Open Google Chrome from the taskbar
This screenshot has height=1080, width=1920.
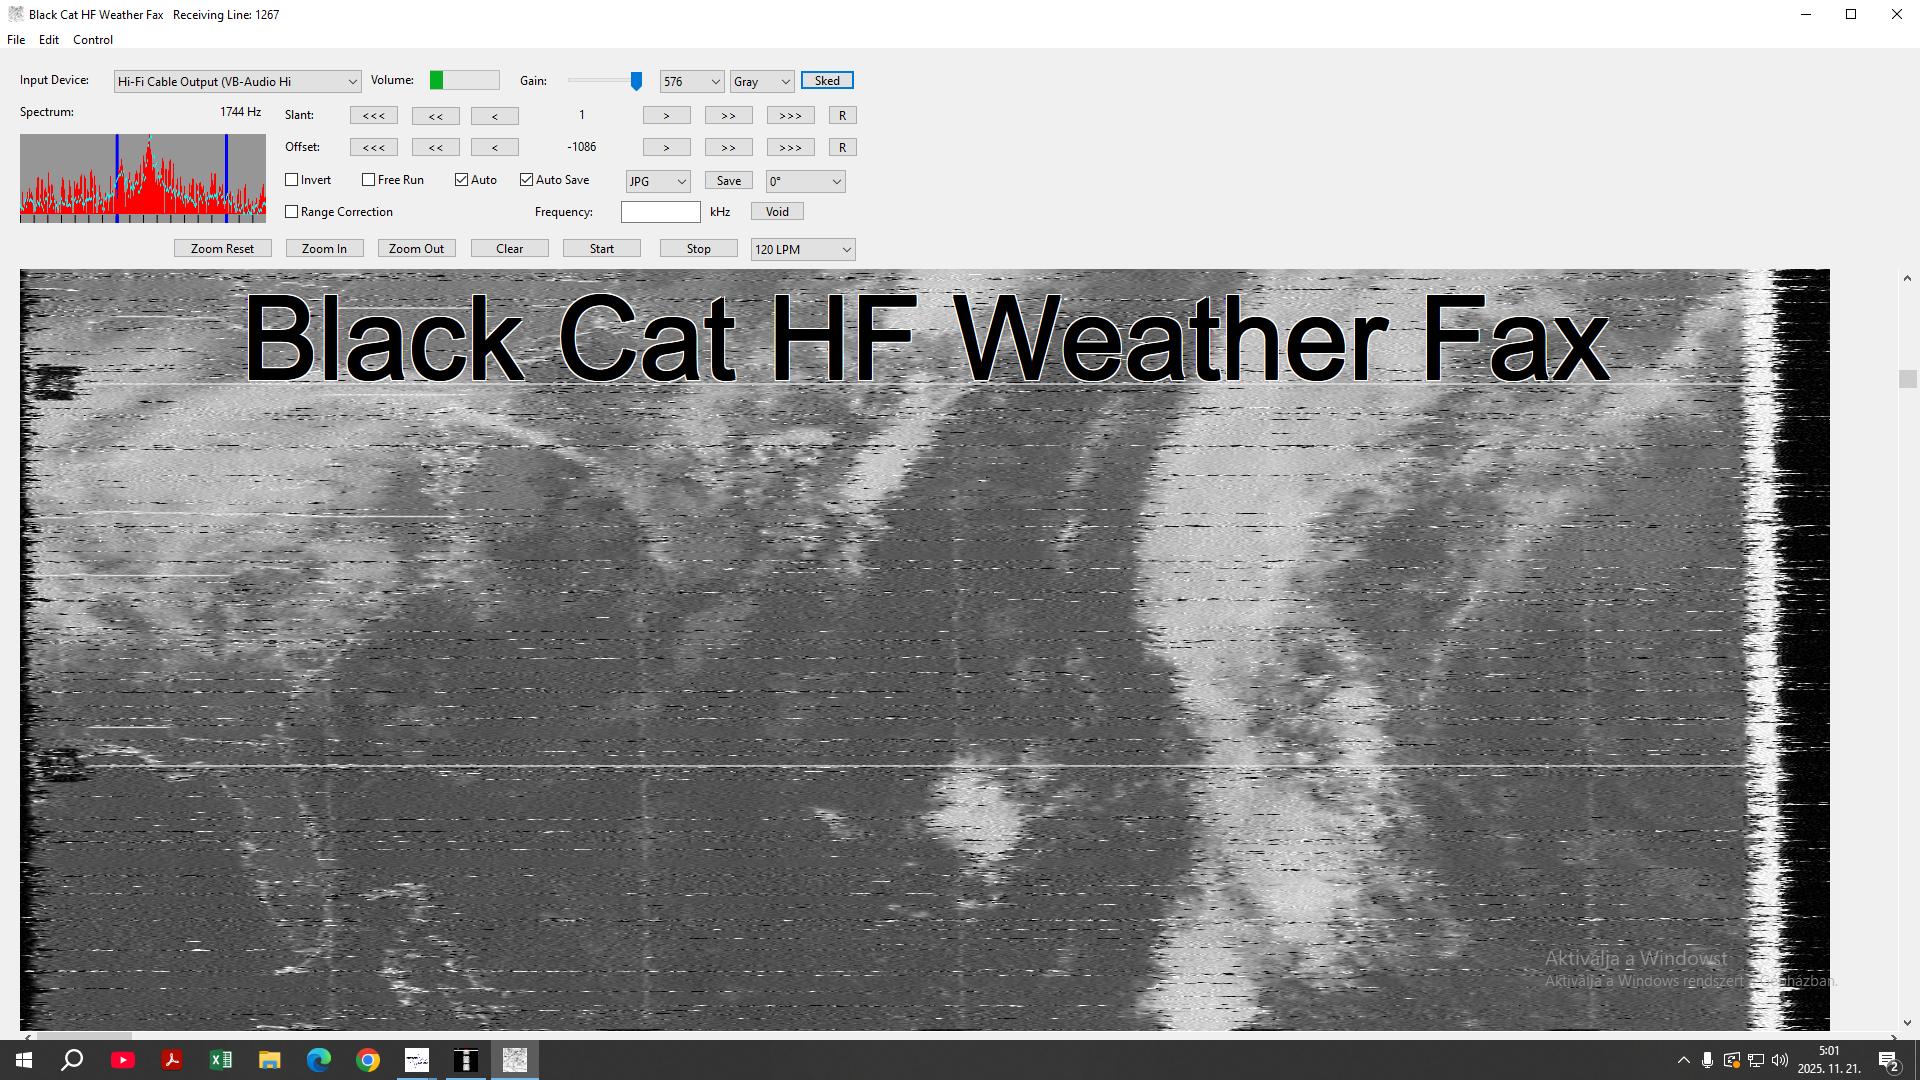coord(368,1060)
